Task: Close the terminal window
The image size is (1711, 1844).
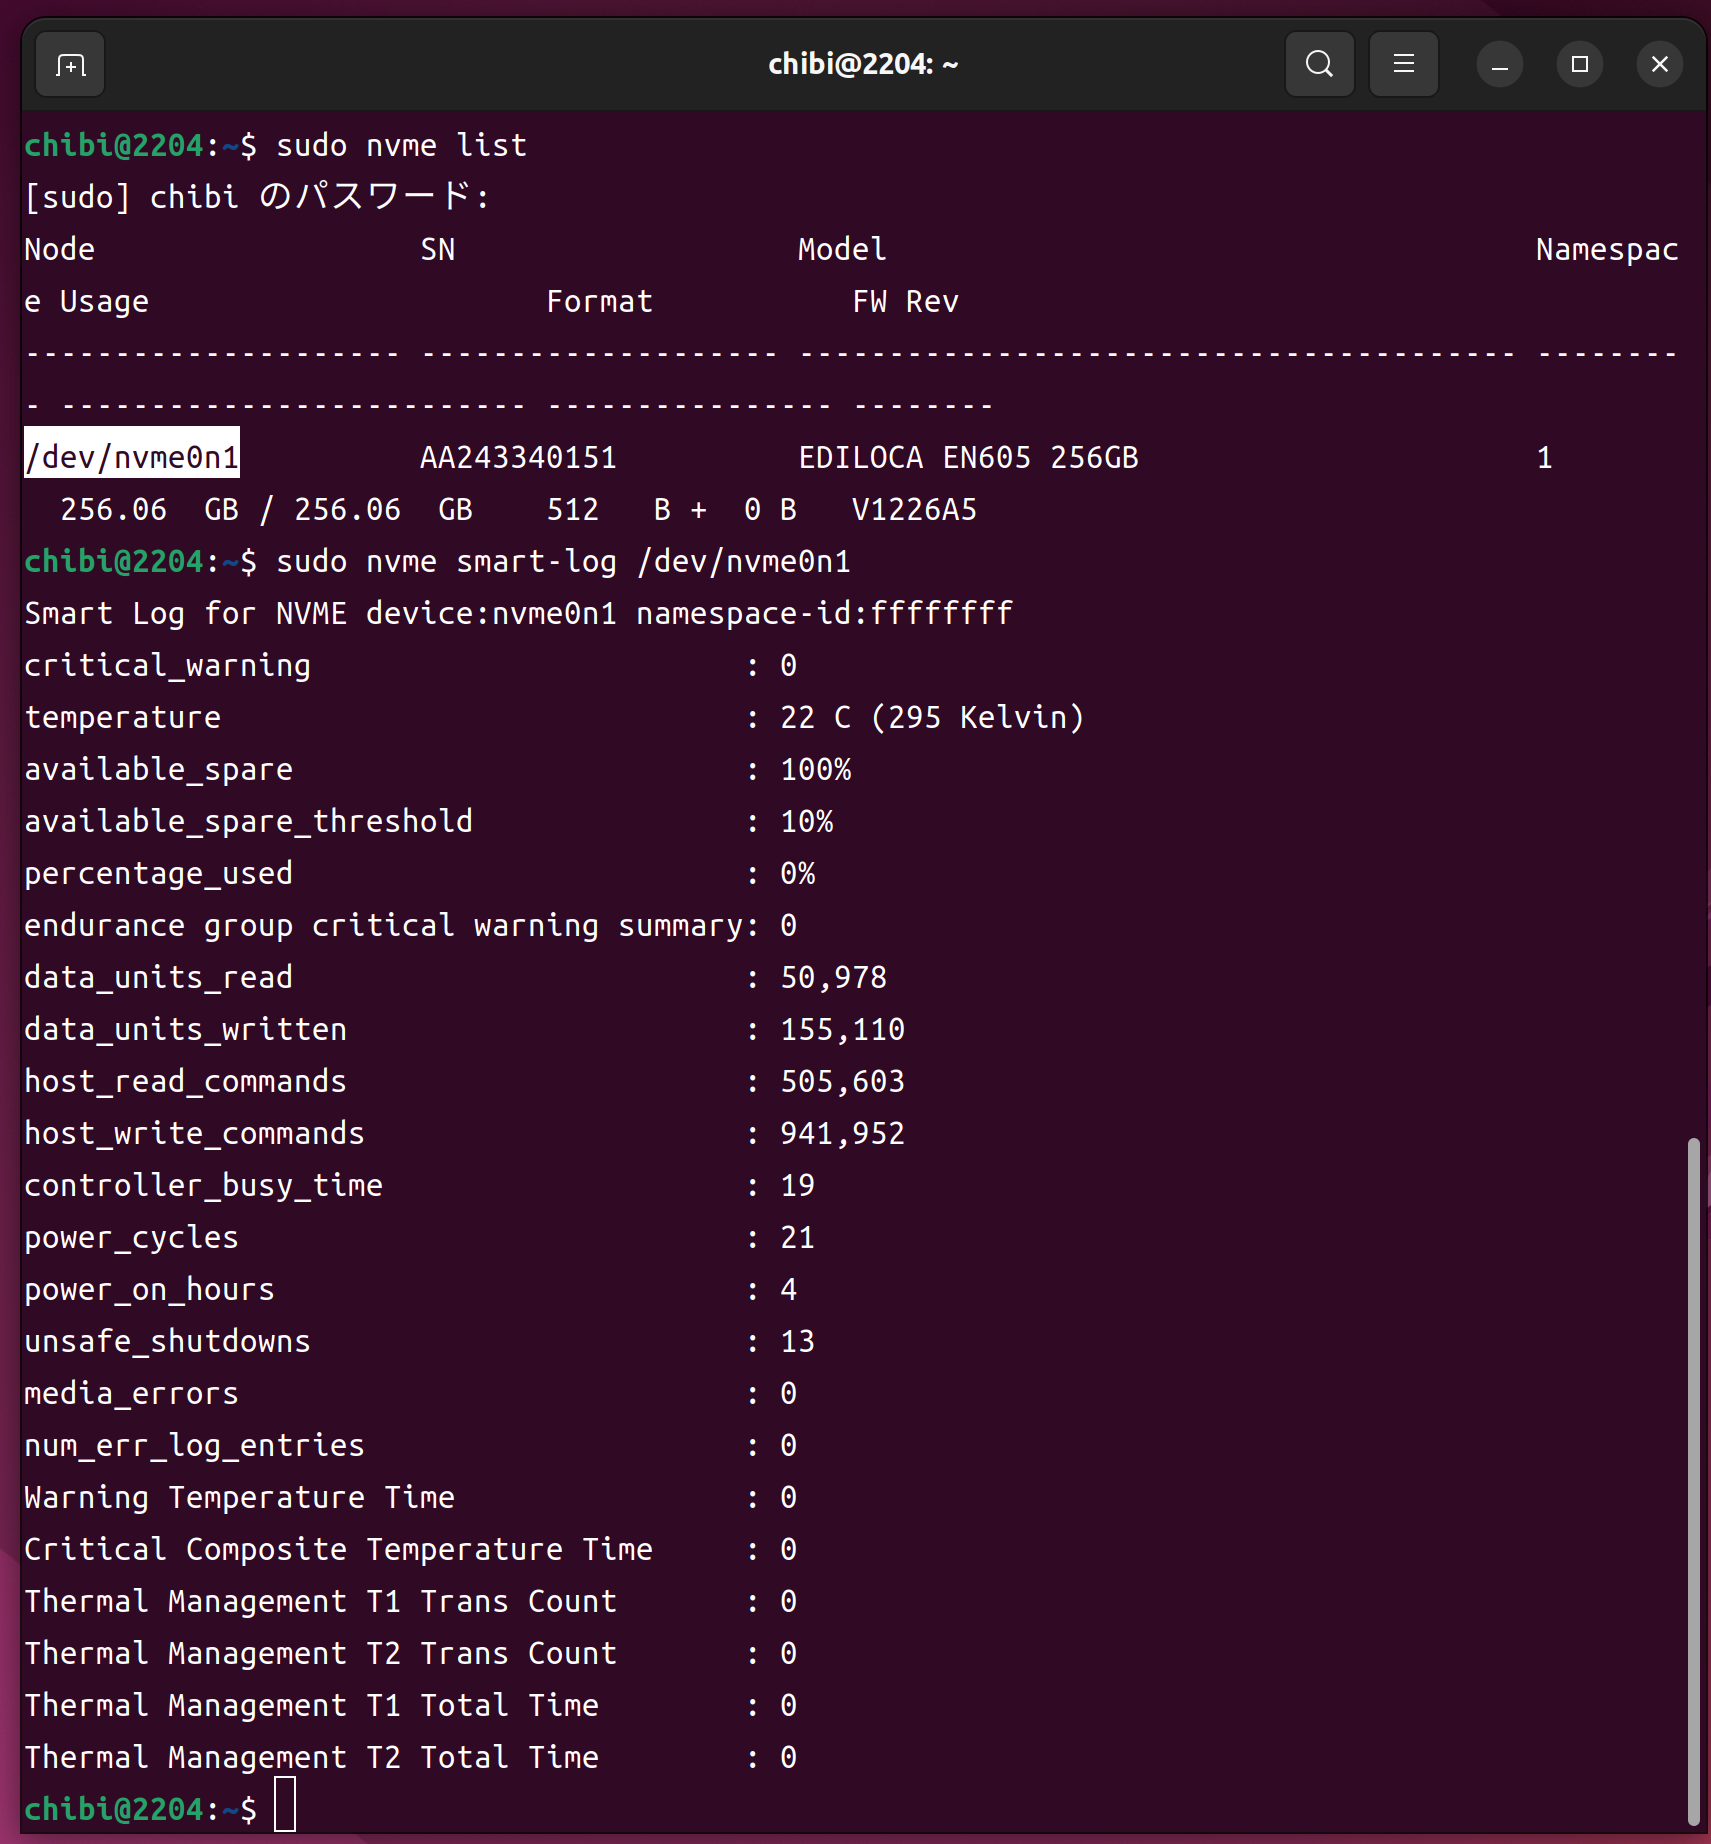Action: (1659, 65)
